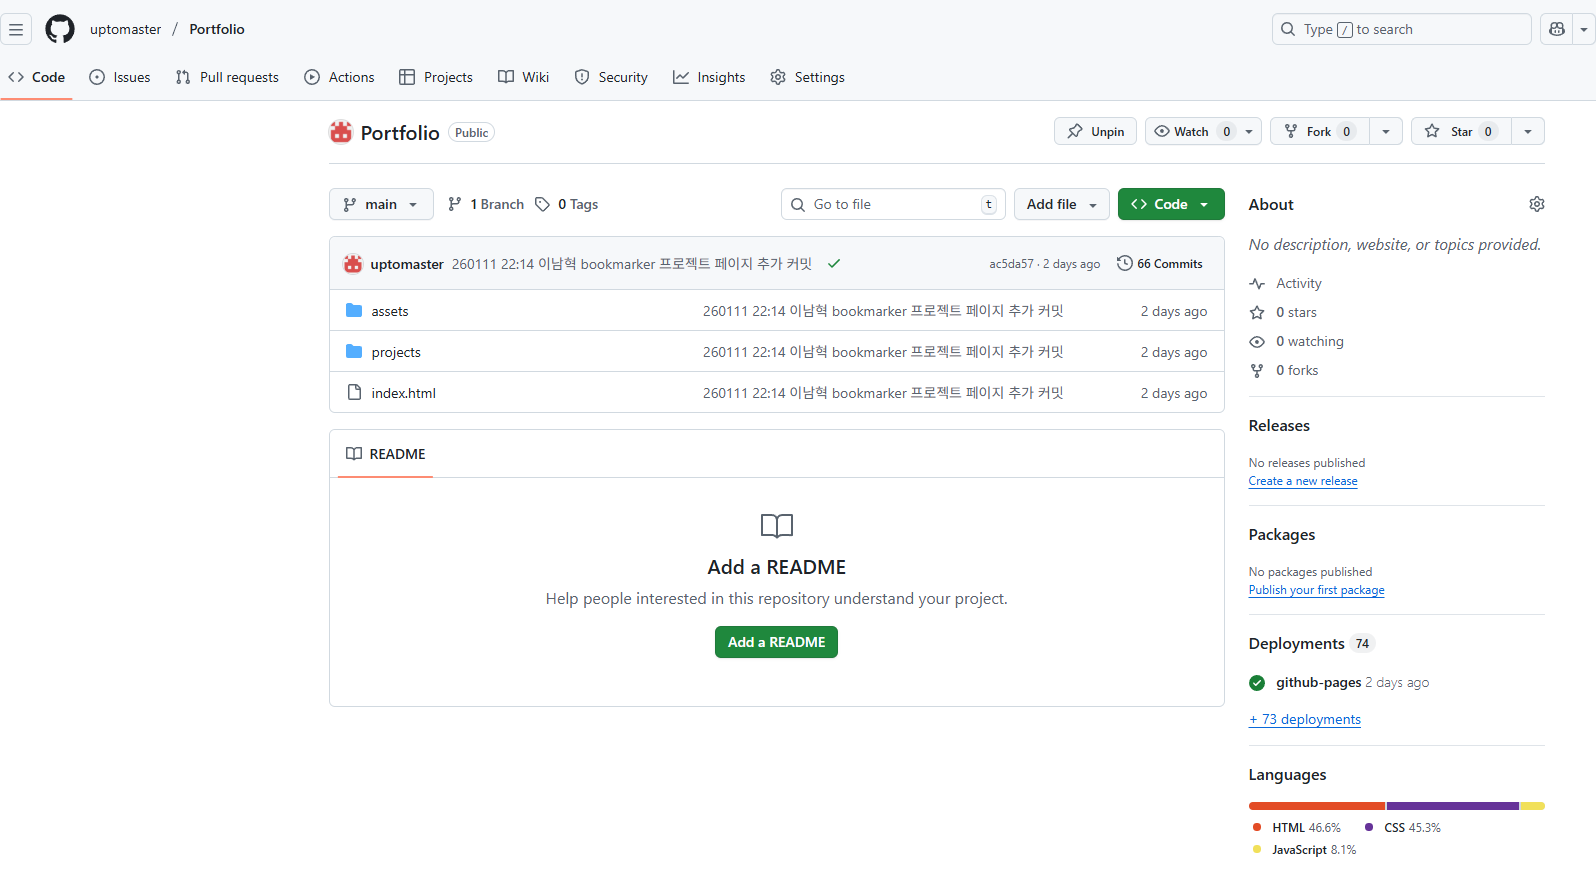Unpin the Portfolio repository
This screenshot has height=885, width=1596.
click(1095, 131)
